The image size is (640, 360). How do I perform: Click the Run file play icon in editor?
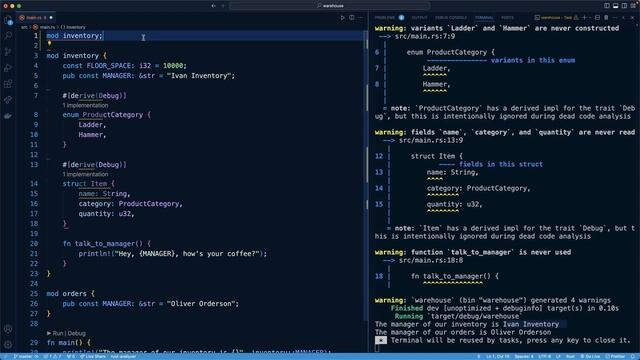click(342, 18)
